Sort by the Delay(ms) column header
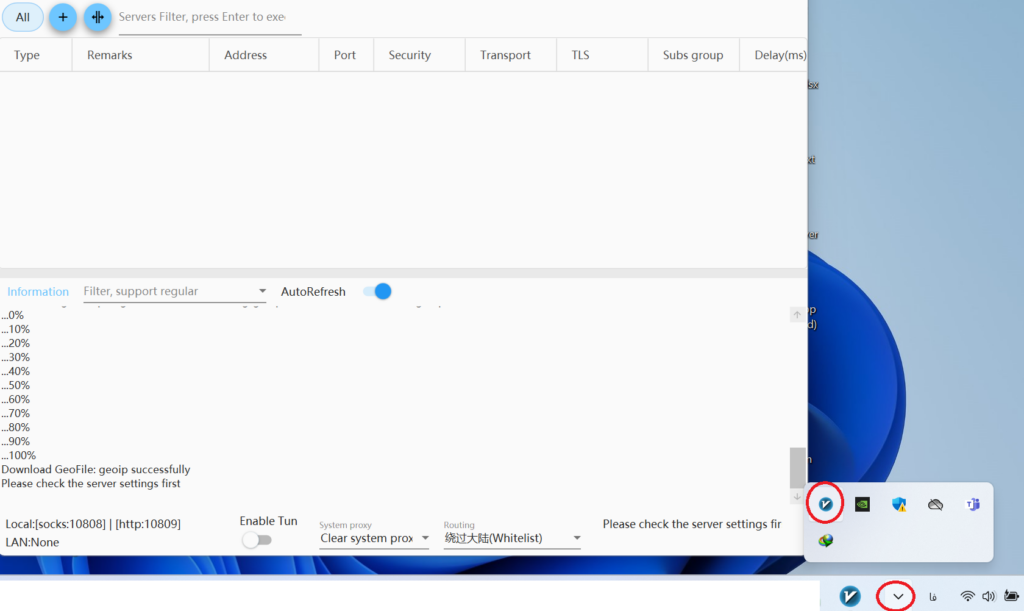Screen dimensions: 1024x611 pyautogui.click(x=779, y=55)
